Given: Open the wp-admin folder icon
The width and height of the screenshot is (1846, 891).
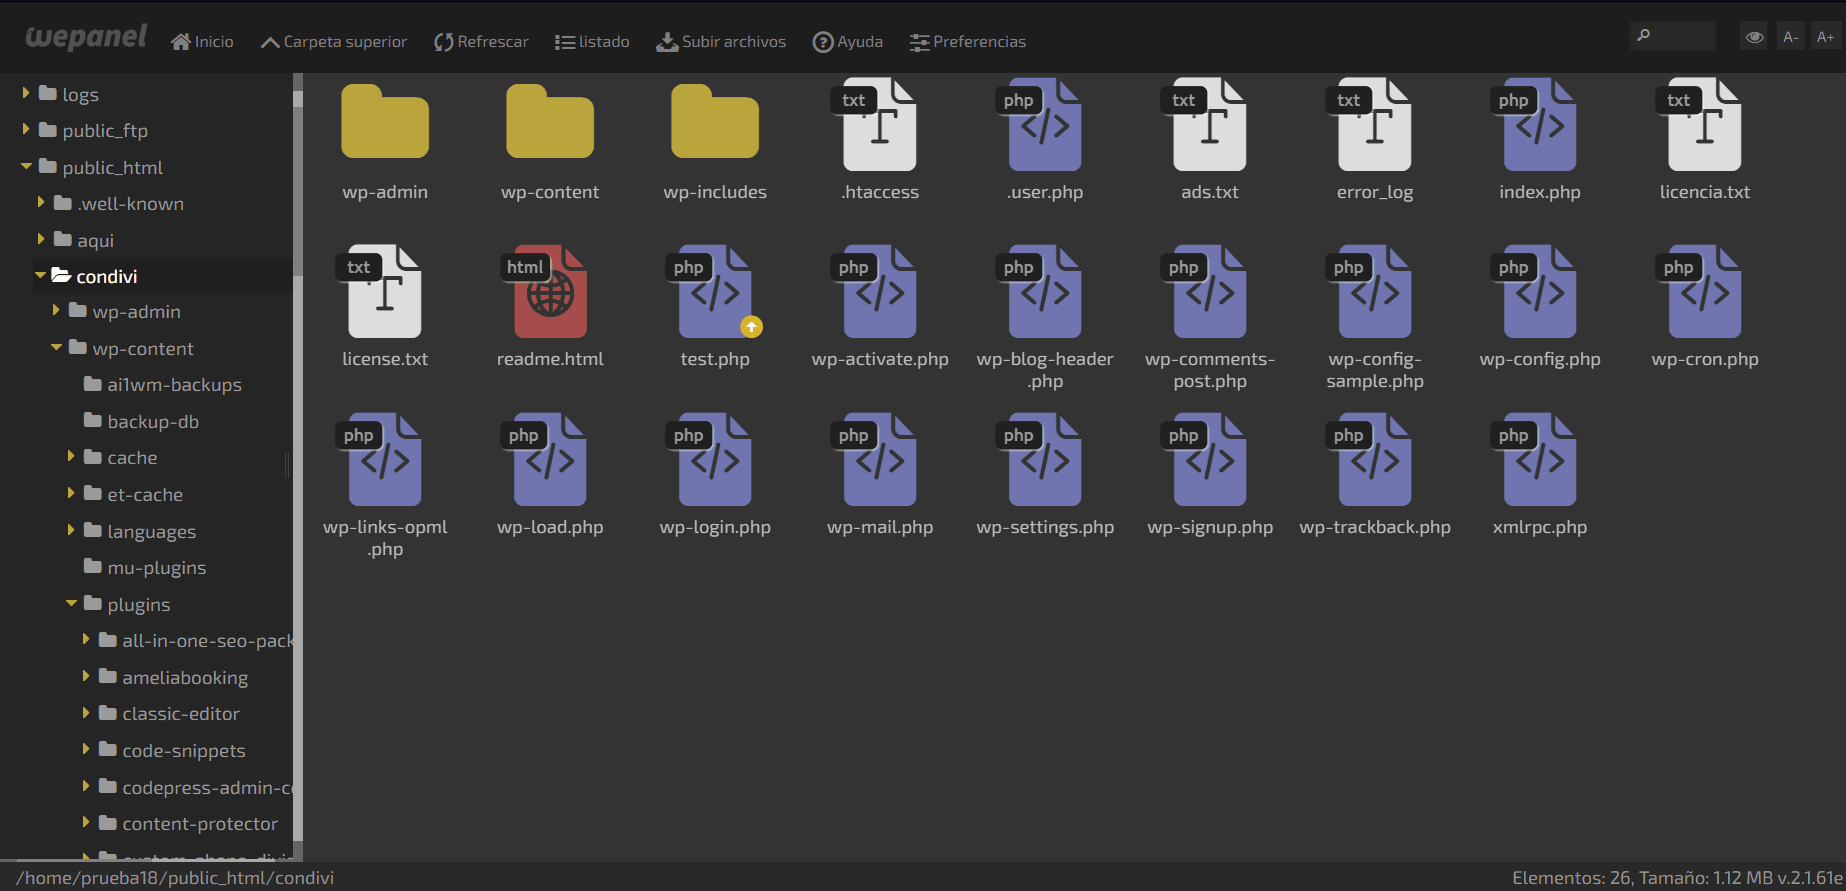Looking at the screenshot, I should coord(385,123).
